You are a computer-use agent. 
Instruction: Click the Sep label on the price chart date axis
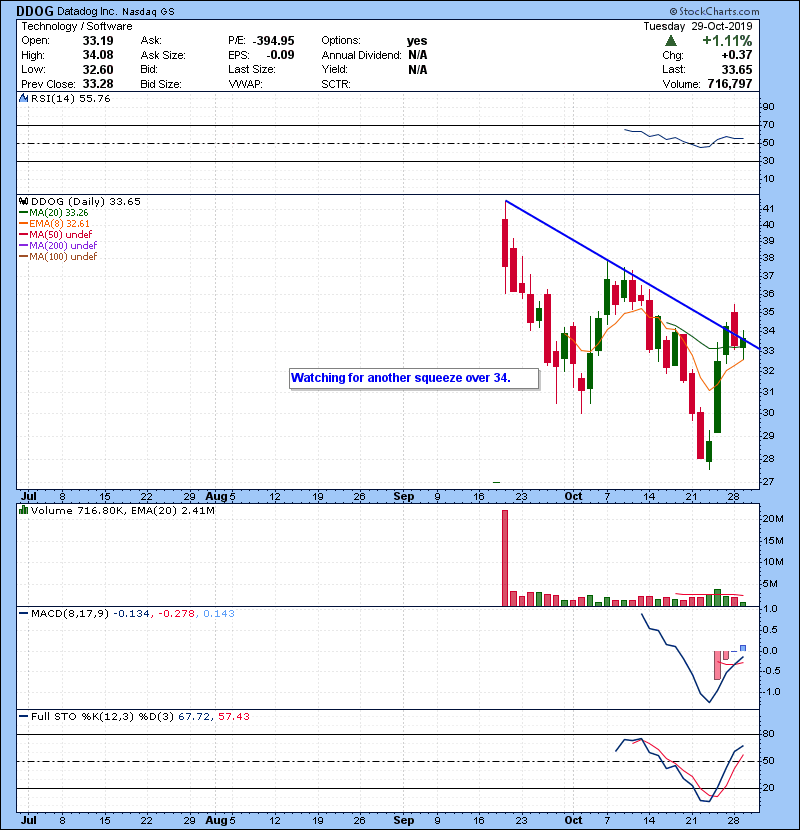point(403,497)
